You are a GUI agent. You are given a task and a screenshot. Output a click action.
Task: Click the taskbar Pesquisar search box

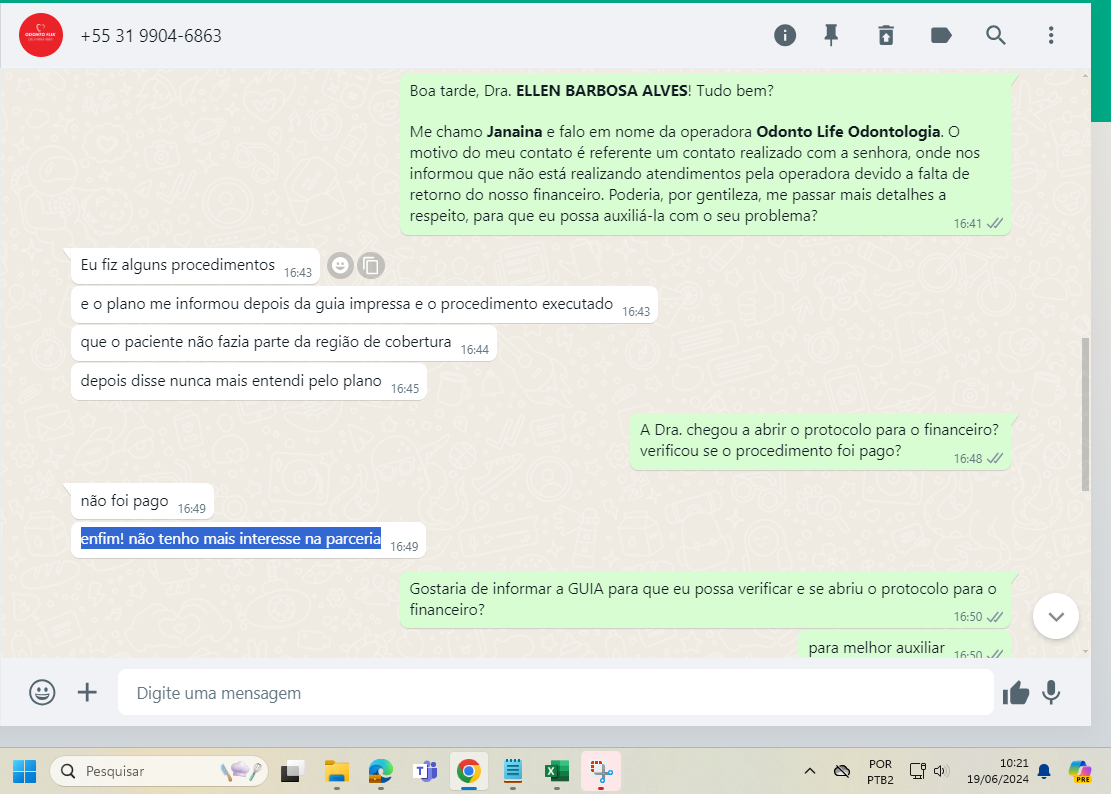pos(159,771)
